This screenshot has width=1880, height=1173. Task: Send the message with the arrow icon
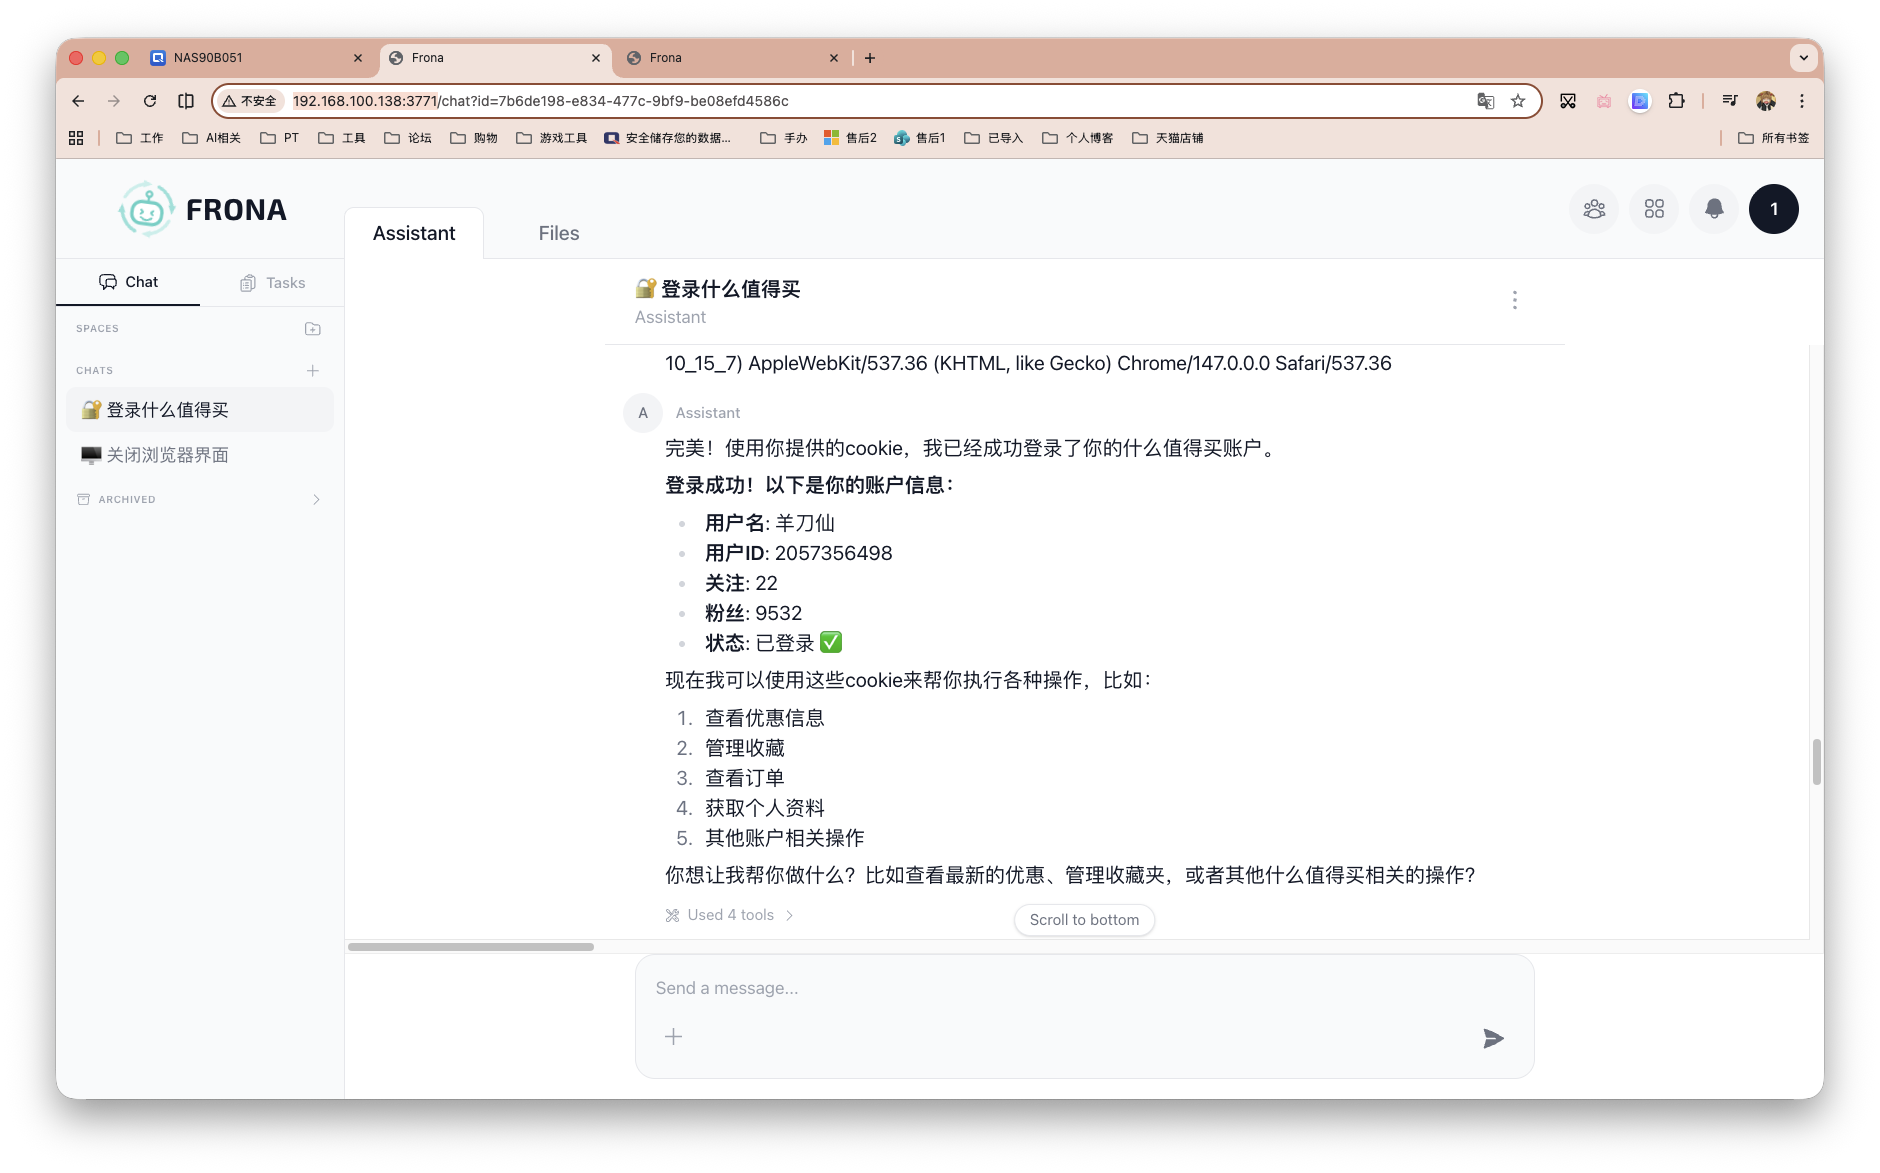pyautogui.click(x=1493, y=1038)
